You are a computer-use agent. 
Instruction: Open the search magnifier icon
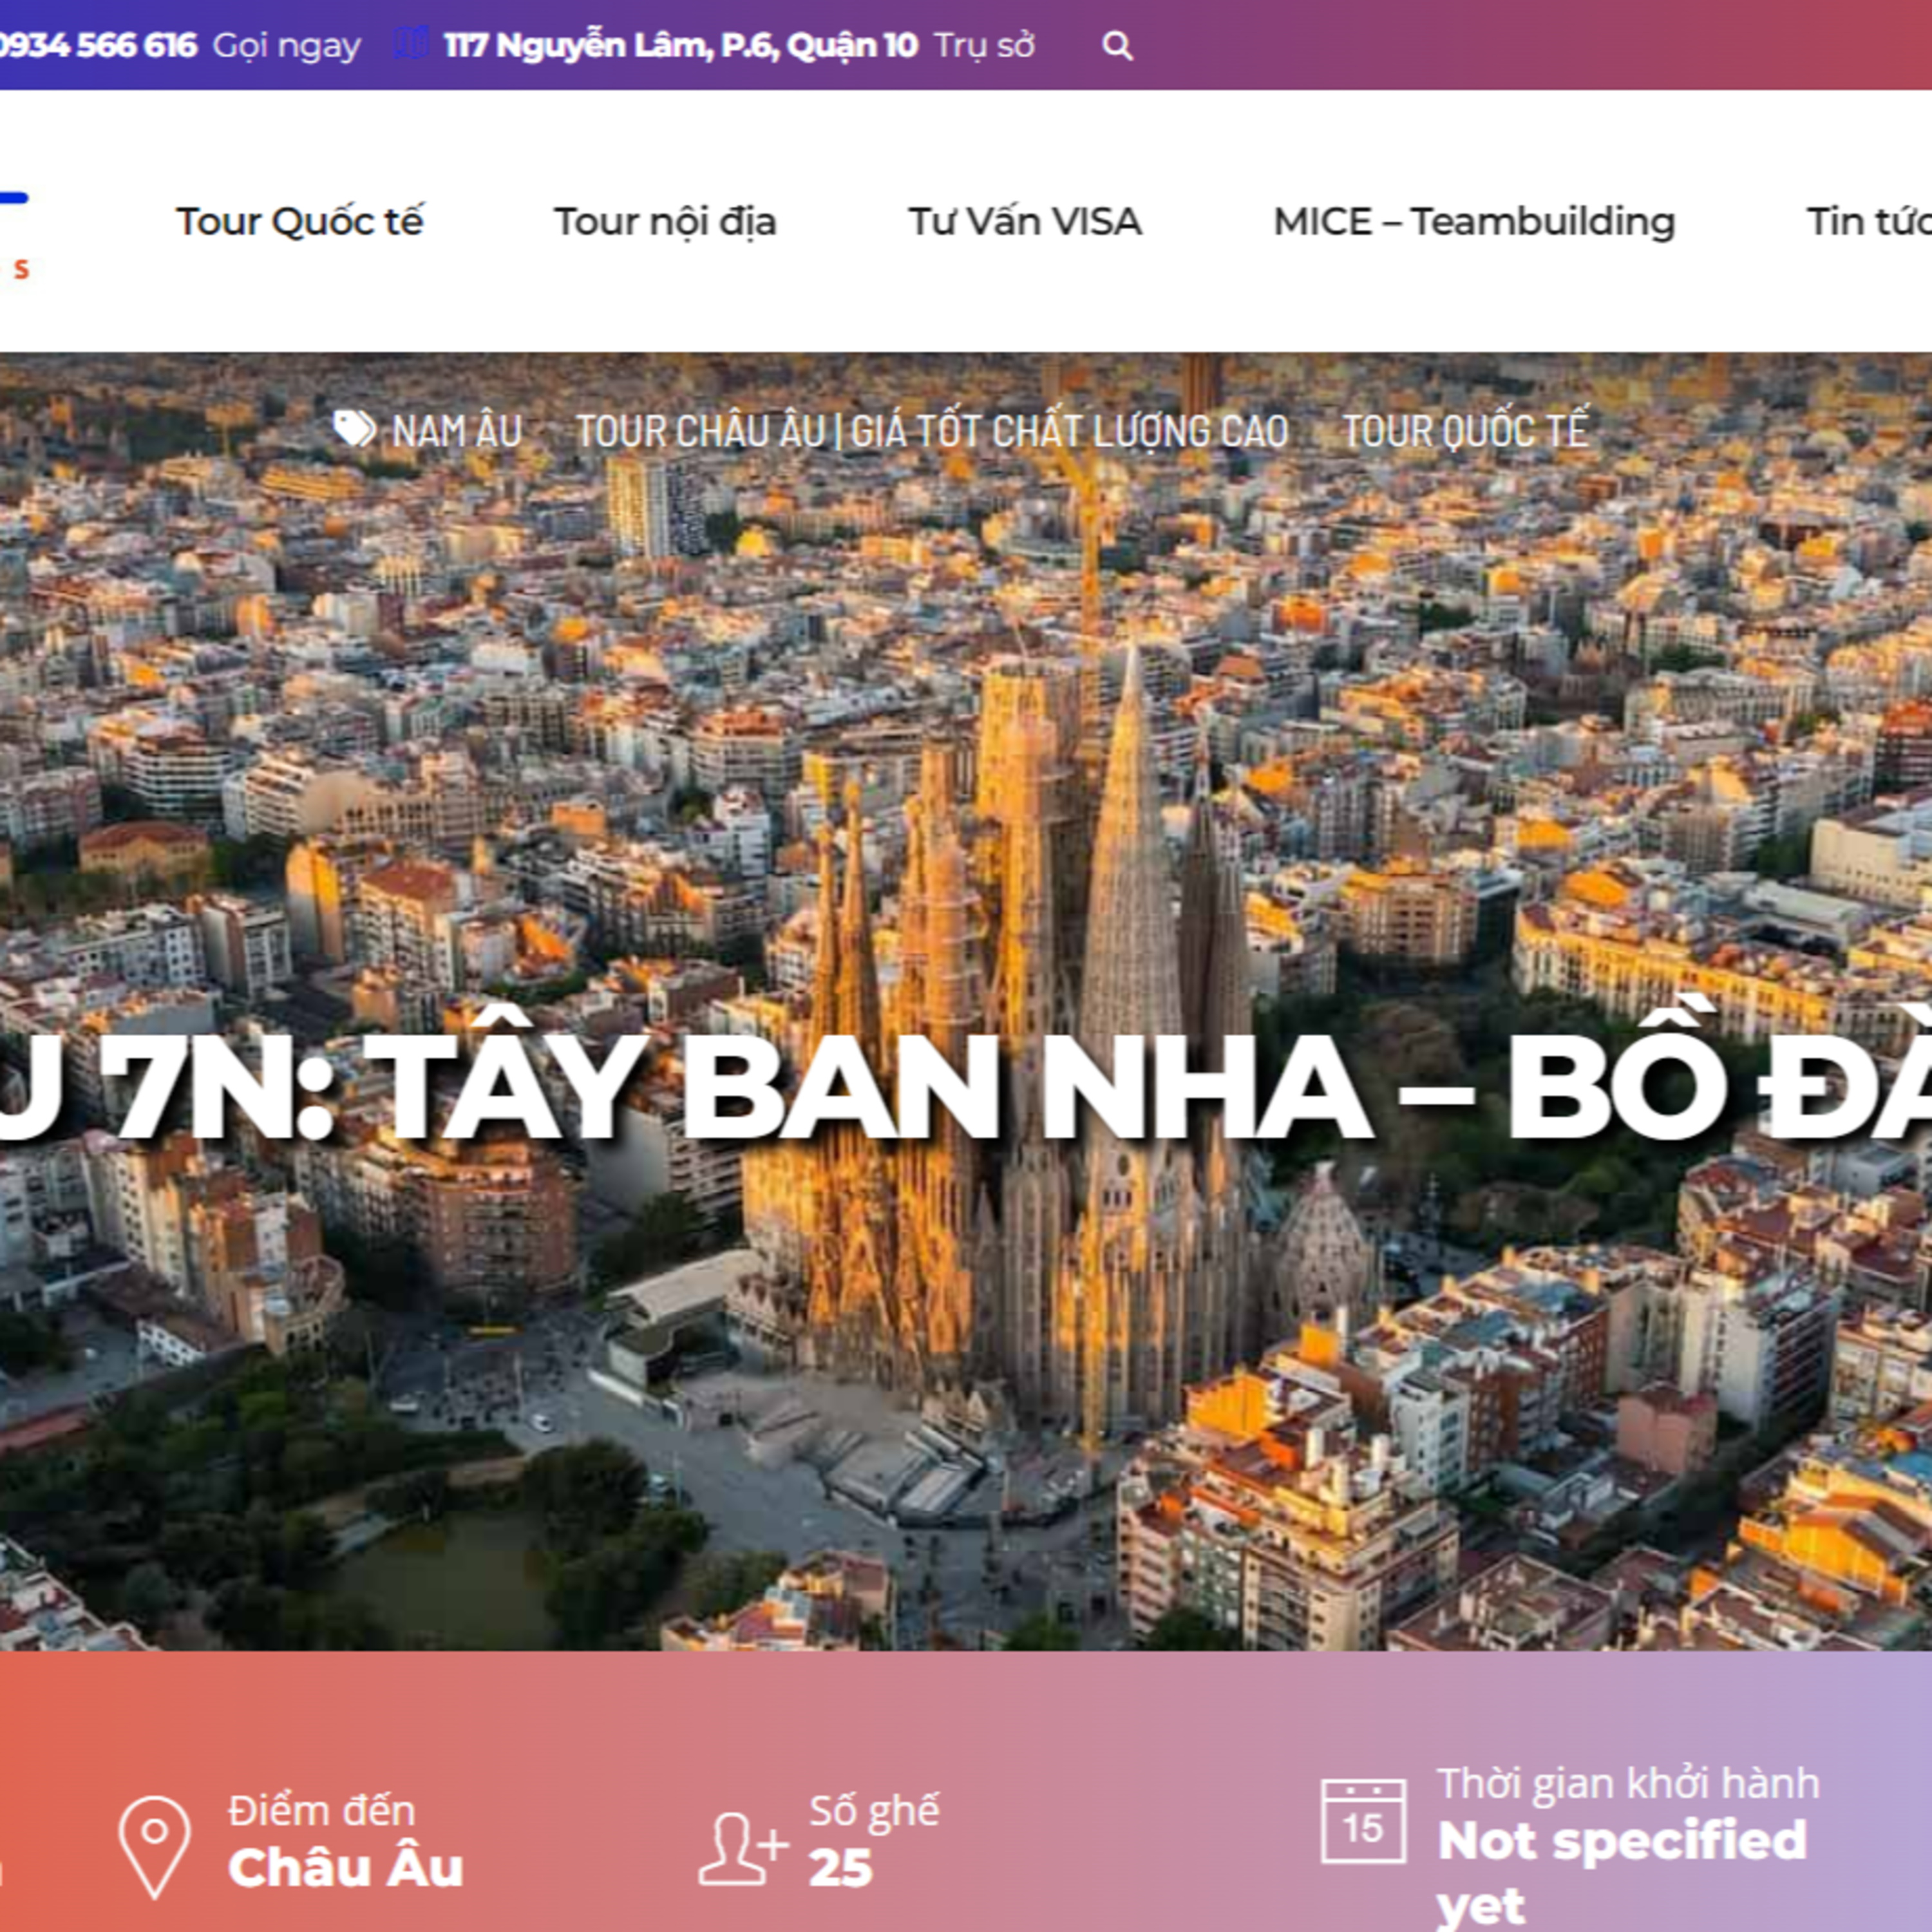[x=1117, y=46]
